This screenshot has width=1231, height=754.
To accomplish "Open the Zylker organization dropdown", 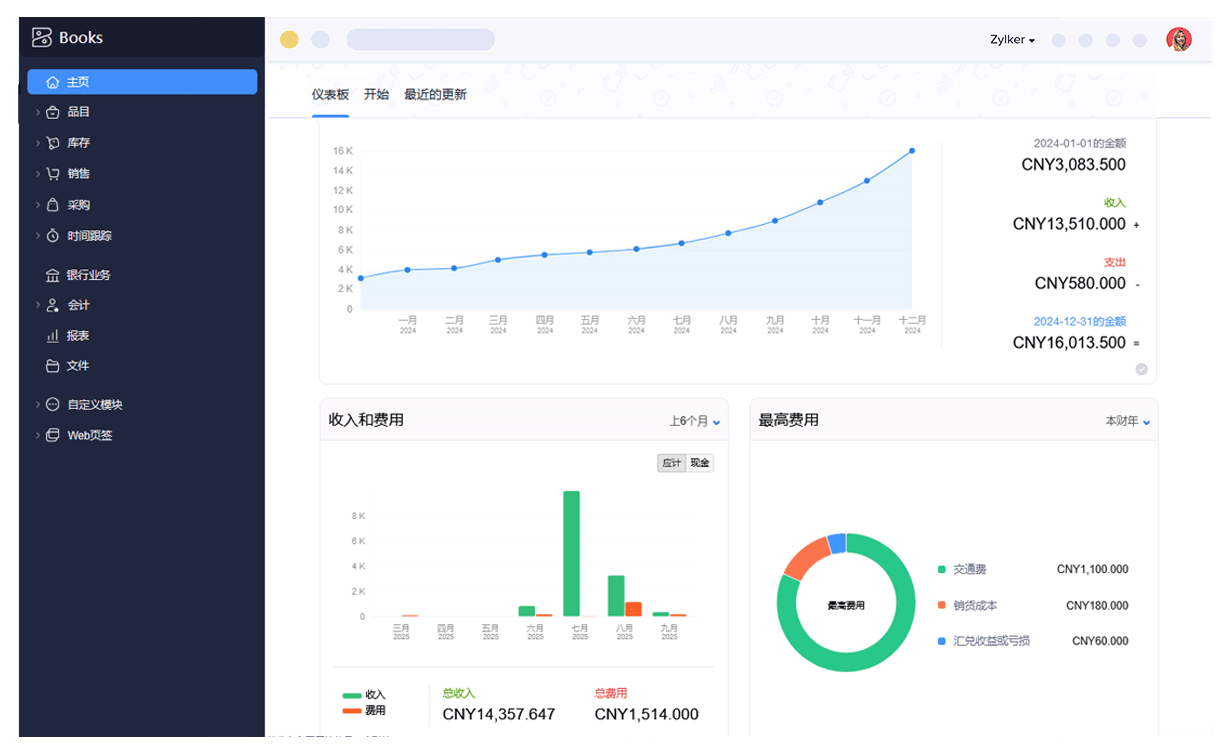I will [1012, 40].
